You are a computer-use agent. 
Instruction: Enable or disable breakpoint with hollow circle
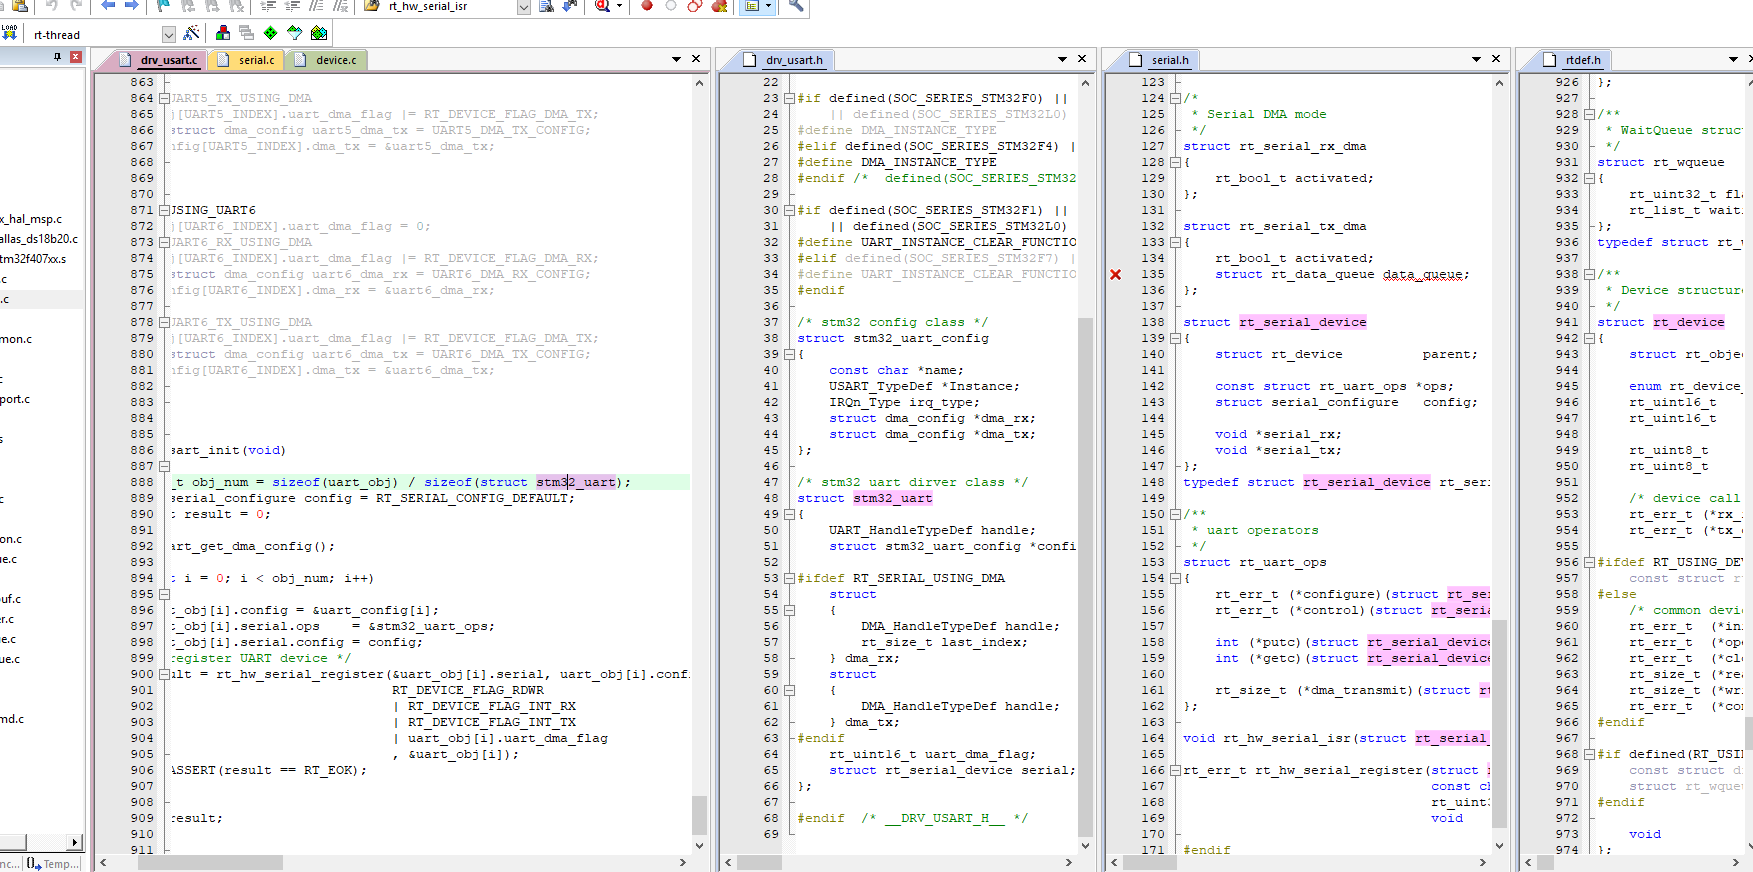click(670, 5)
